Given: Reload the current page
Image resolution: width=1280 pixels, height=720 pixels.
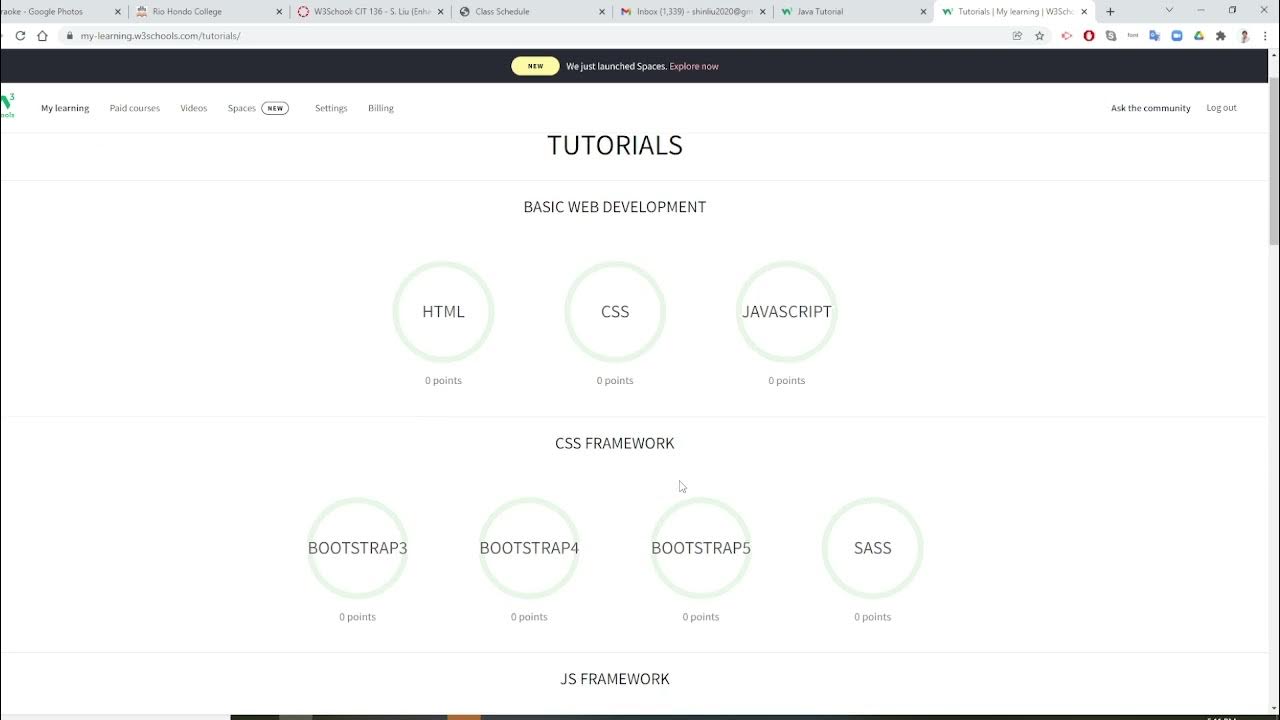Looking at the screenshot, I should pos(20,35).
